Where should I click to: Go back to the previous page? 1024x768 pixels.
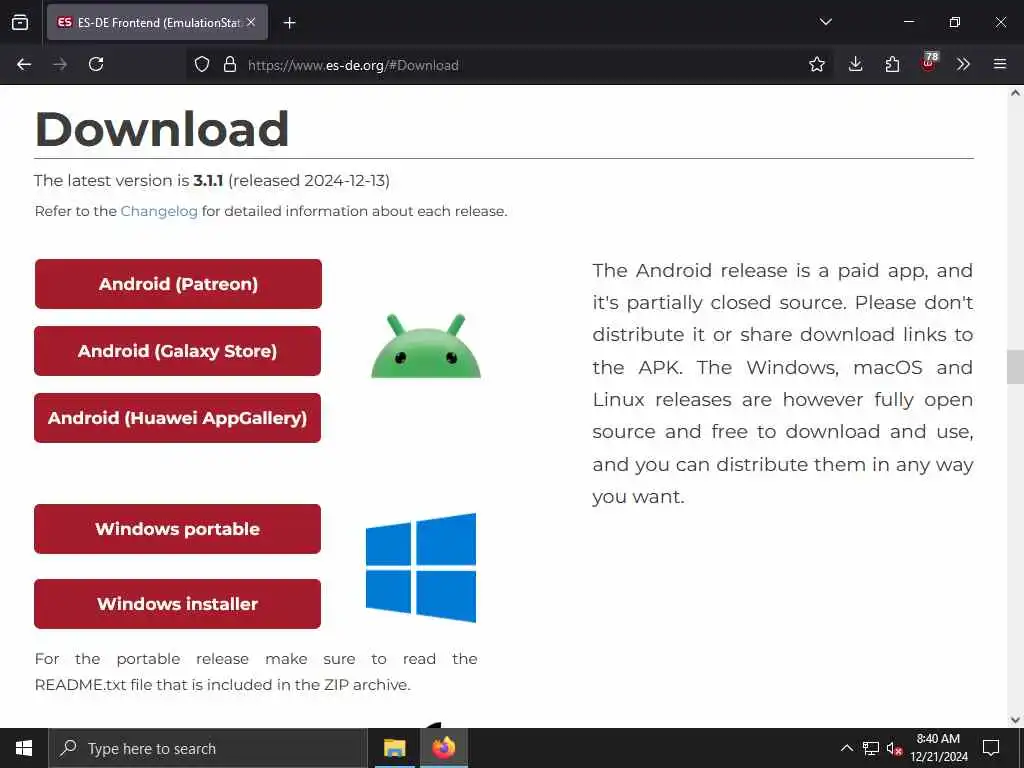click(x=24, y=64)
